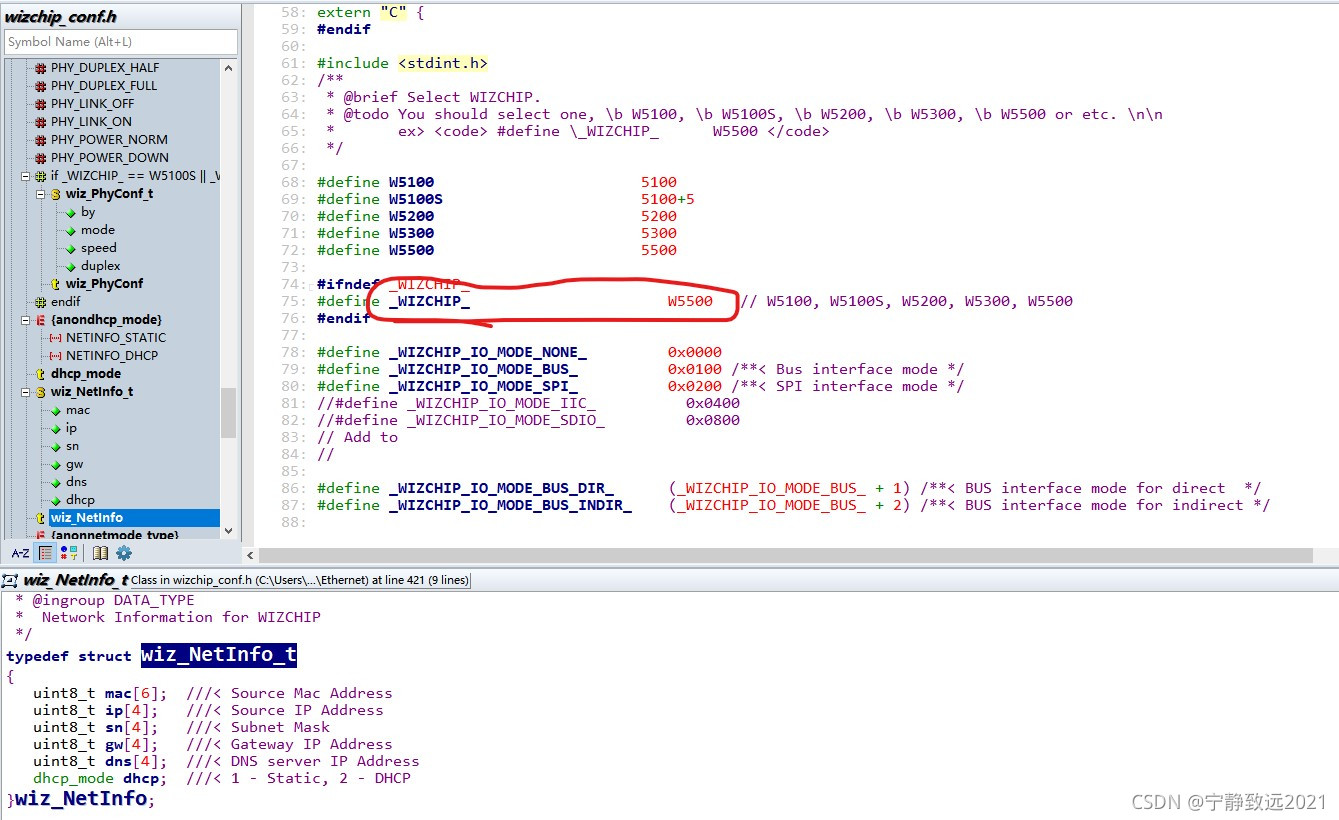Click _WIZCHIP_IO_MODE_BUS_DIR_ define name
This screenshot has width=1339, height=820.
[x=501, y=488]
